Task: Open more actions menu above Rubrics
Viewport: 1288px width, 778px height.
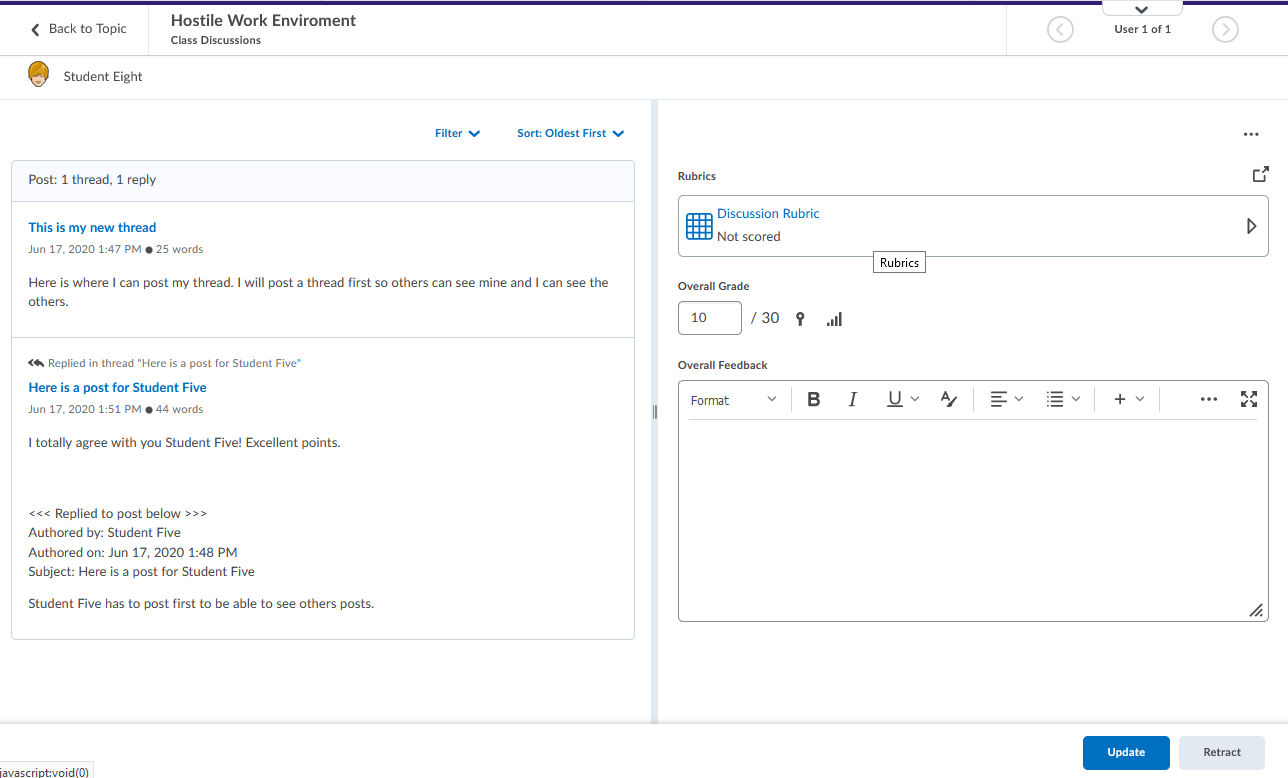Action: point(1250,134)
